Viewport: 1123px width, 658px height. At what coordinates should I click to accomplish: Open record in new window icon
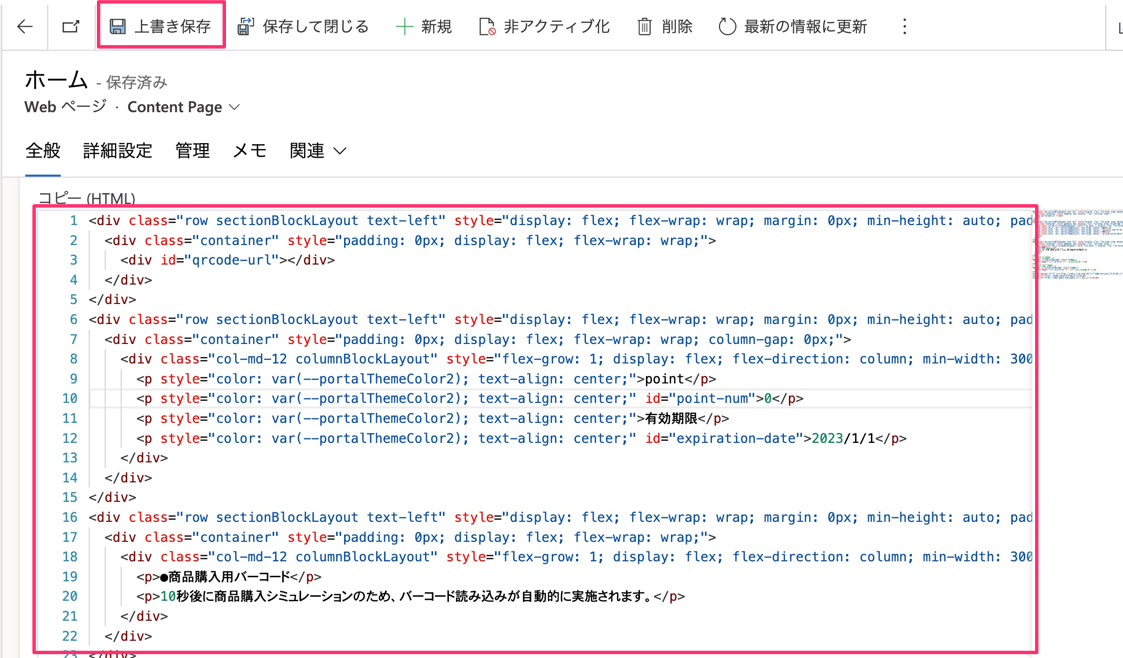click(x=70, y=26)
